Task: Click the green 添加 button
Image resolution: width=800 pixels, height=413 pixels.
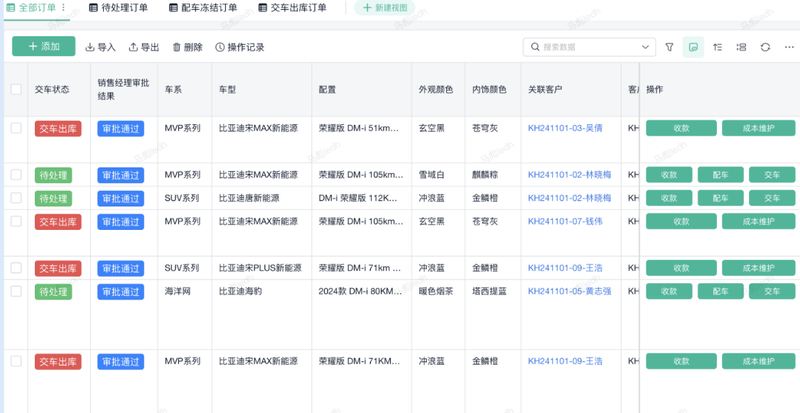Action: tap(43, 46)
